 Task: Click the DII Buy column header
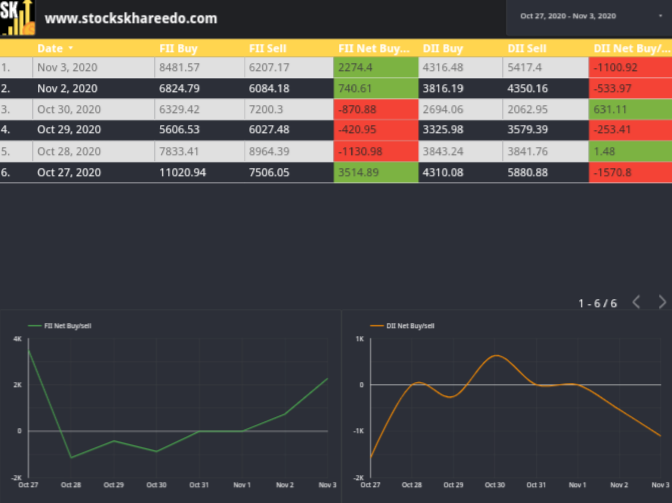pos(443,48)
